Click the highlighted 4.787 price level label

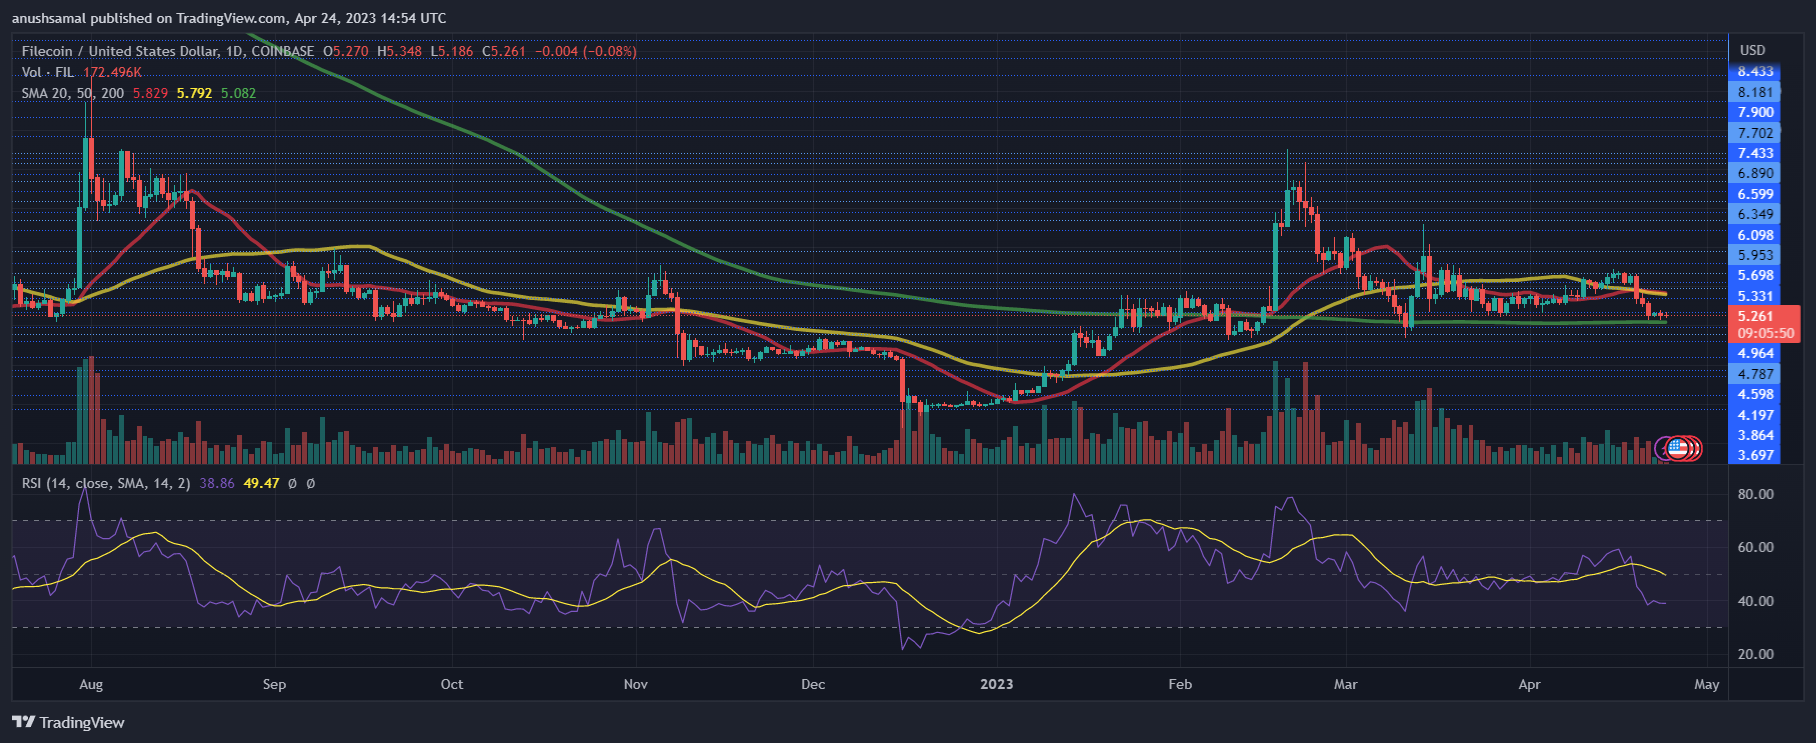[x=1755, y=374]
